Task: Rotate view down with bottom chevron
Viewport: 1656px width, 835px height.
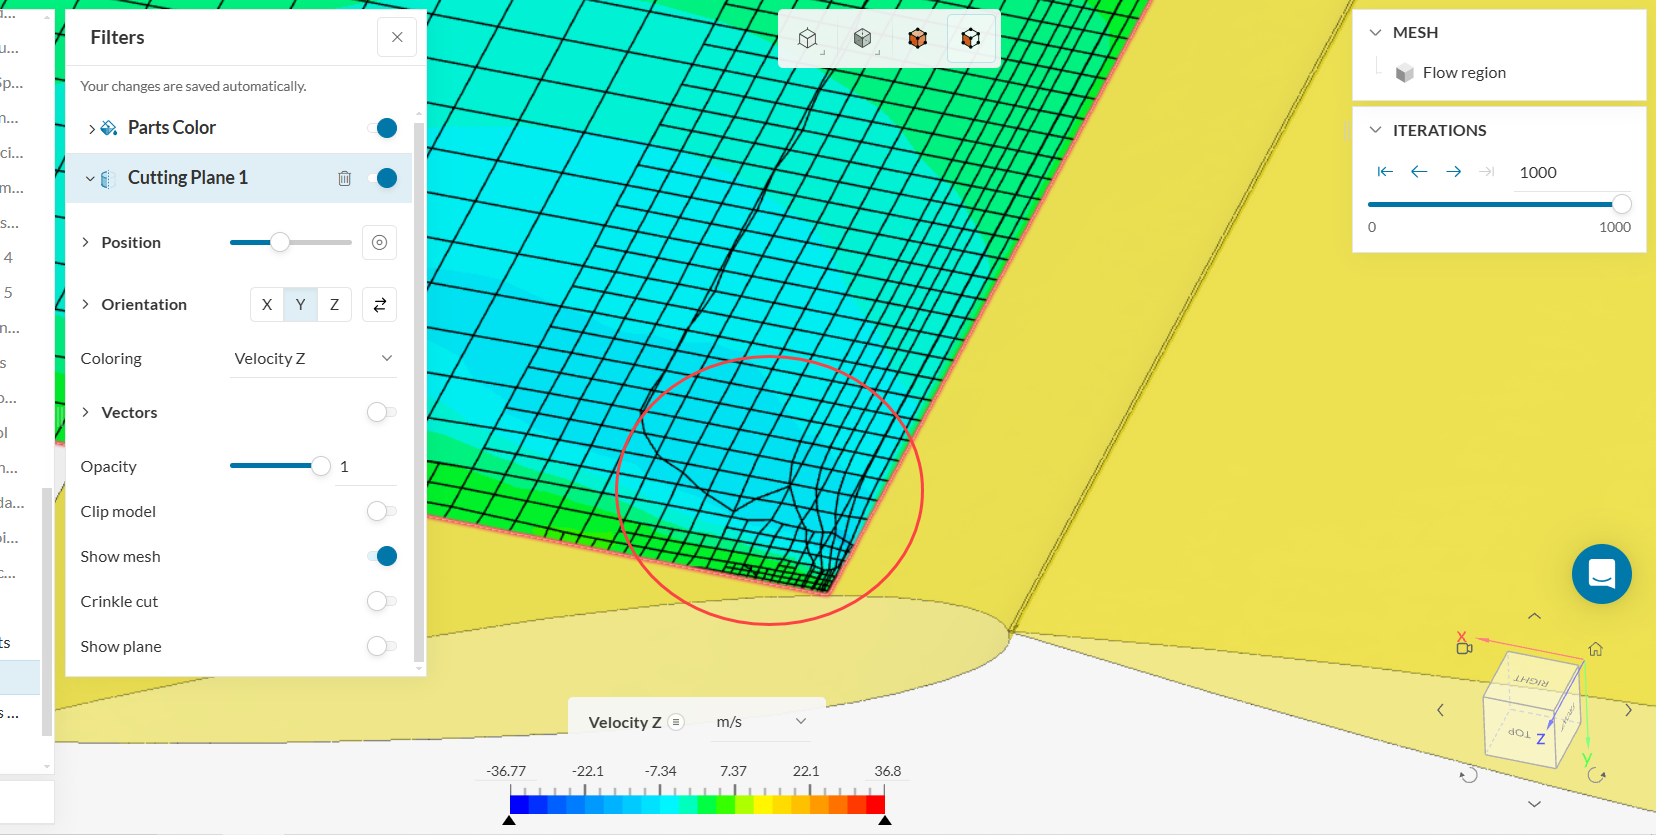Action: [1534, 804]
